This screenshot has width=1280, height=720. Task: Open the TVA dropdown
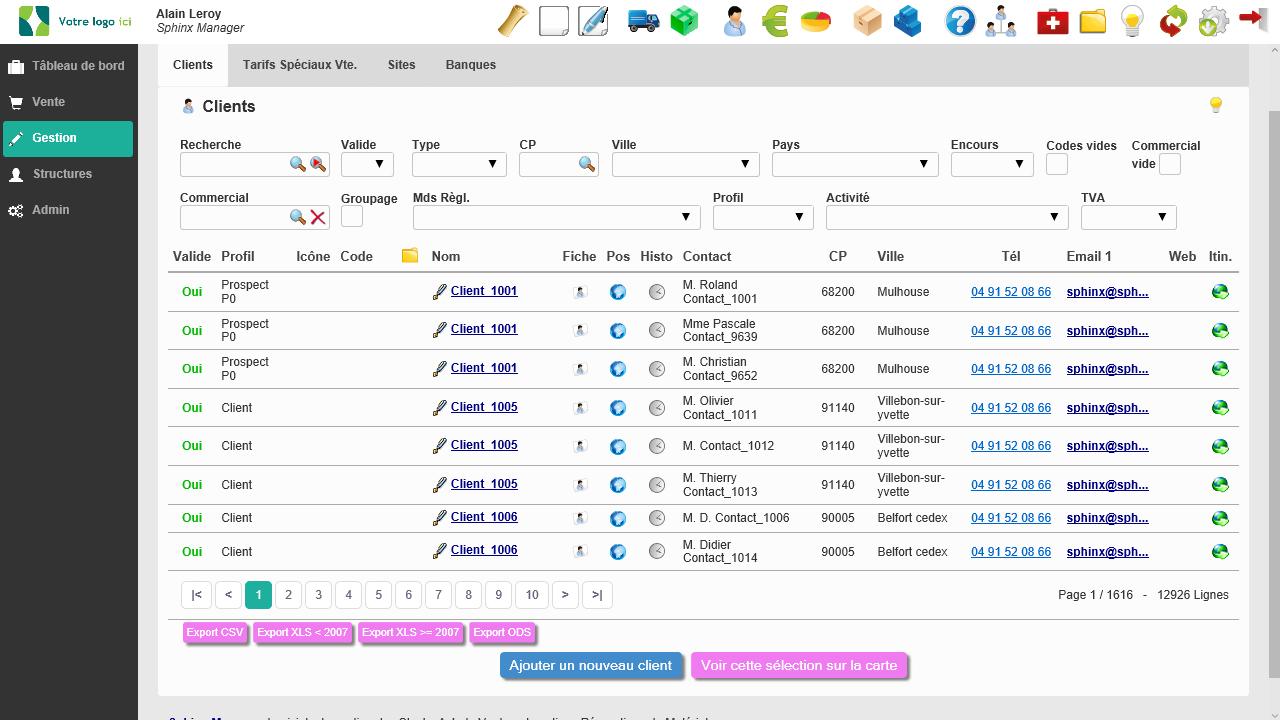pos(1128,217)
